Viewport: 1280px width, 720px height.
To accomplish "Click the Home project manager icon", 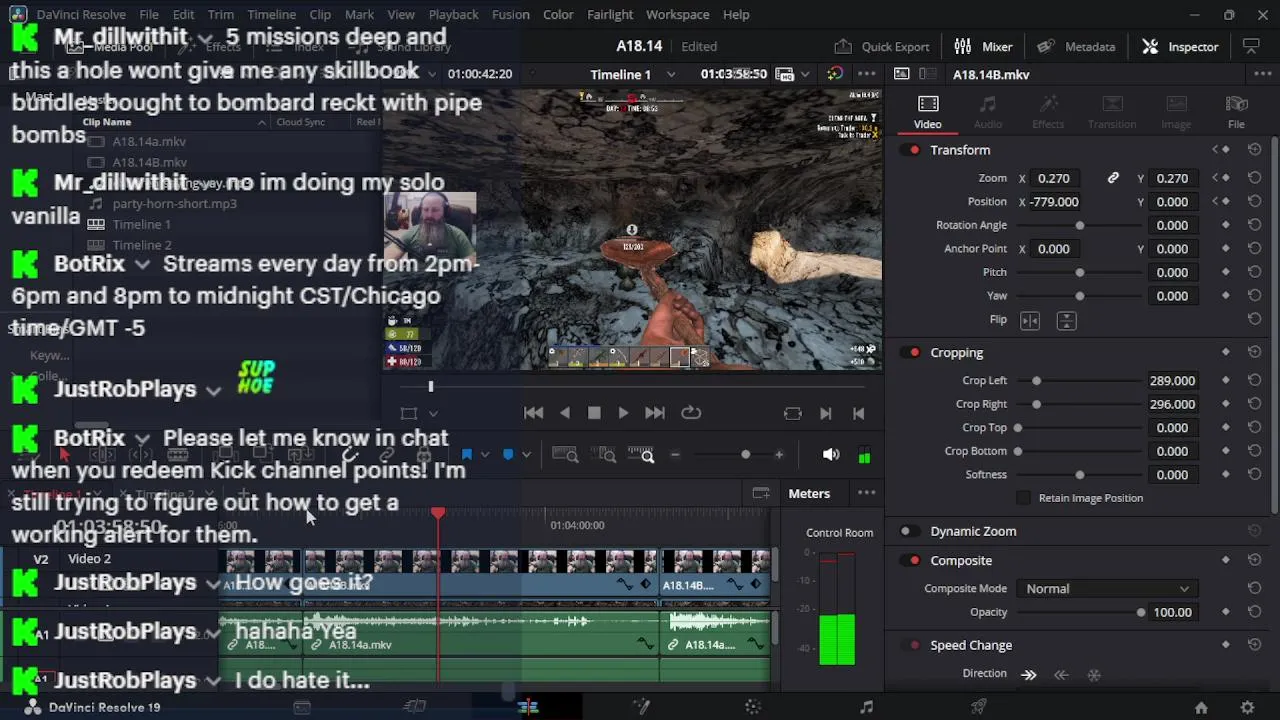I will (1201, 707).
